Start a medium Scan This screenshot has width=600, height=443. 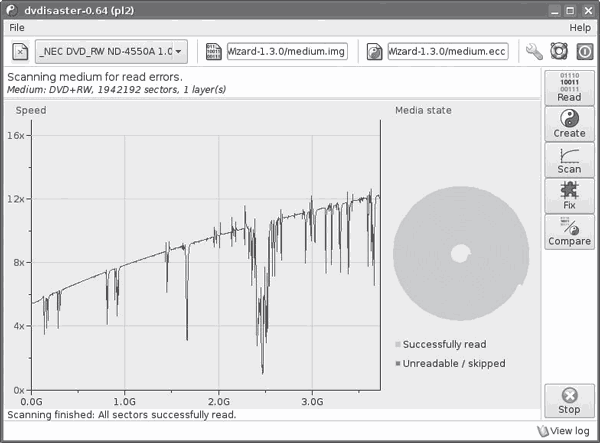coord(569,160)
